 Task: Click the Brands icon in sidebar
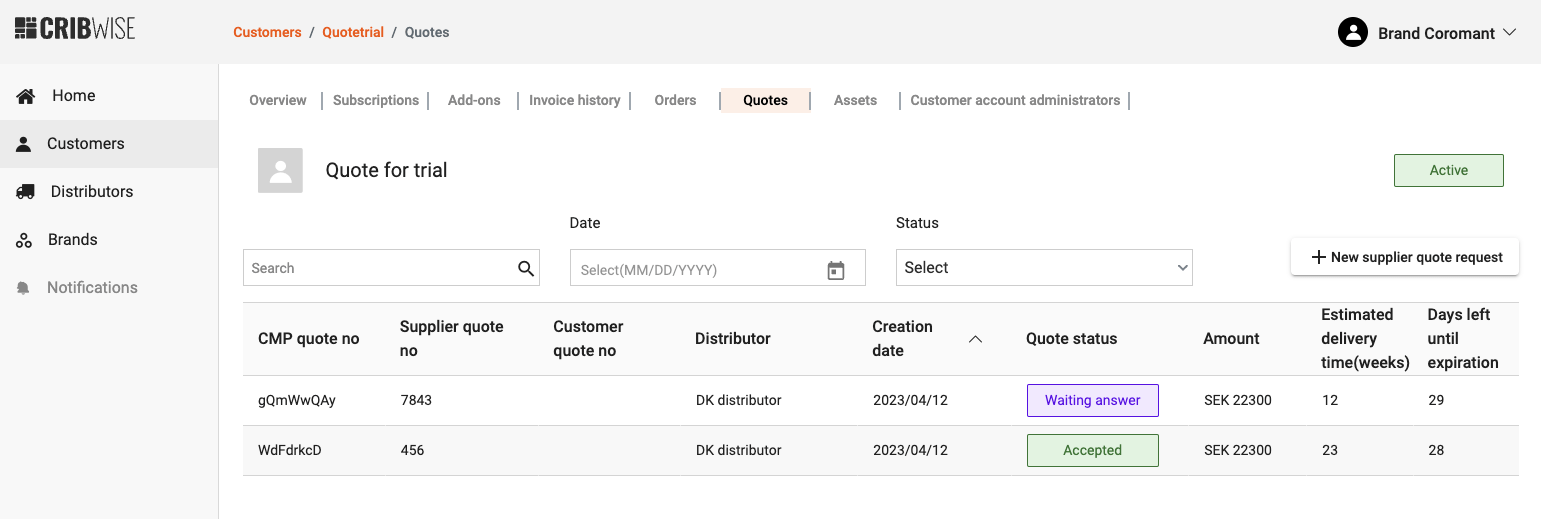click(x=25, y=240)
